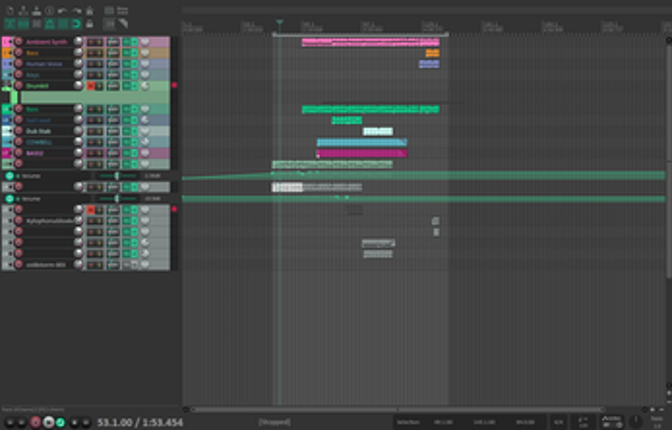Open Project Settings from the toolbar
Viewport: 672px width, 430px height.
49,10
